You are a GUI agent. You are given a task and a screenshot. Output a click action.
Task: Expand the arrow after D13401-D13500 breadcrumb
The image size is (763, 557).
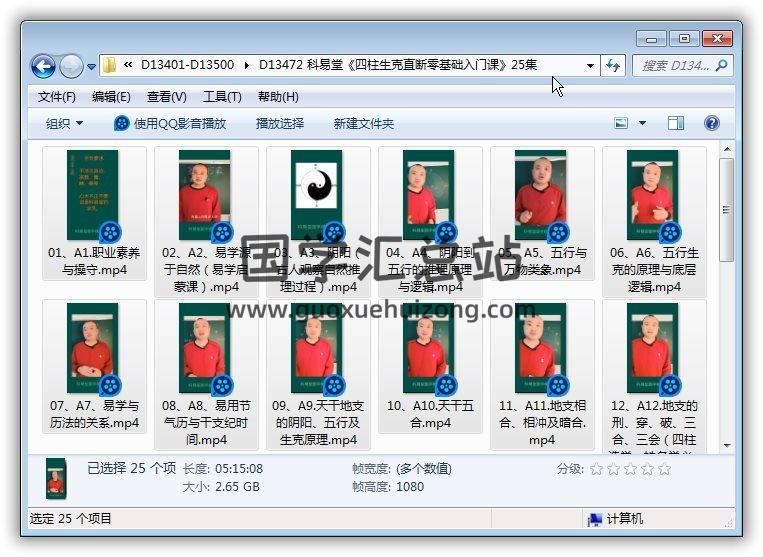point(247,65)
